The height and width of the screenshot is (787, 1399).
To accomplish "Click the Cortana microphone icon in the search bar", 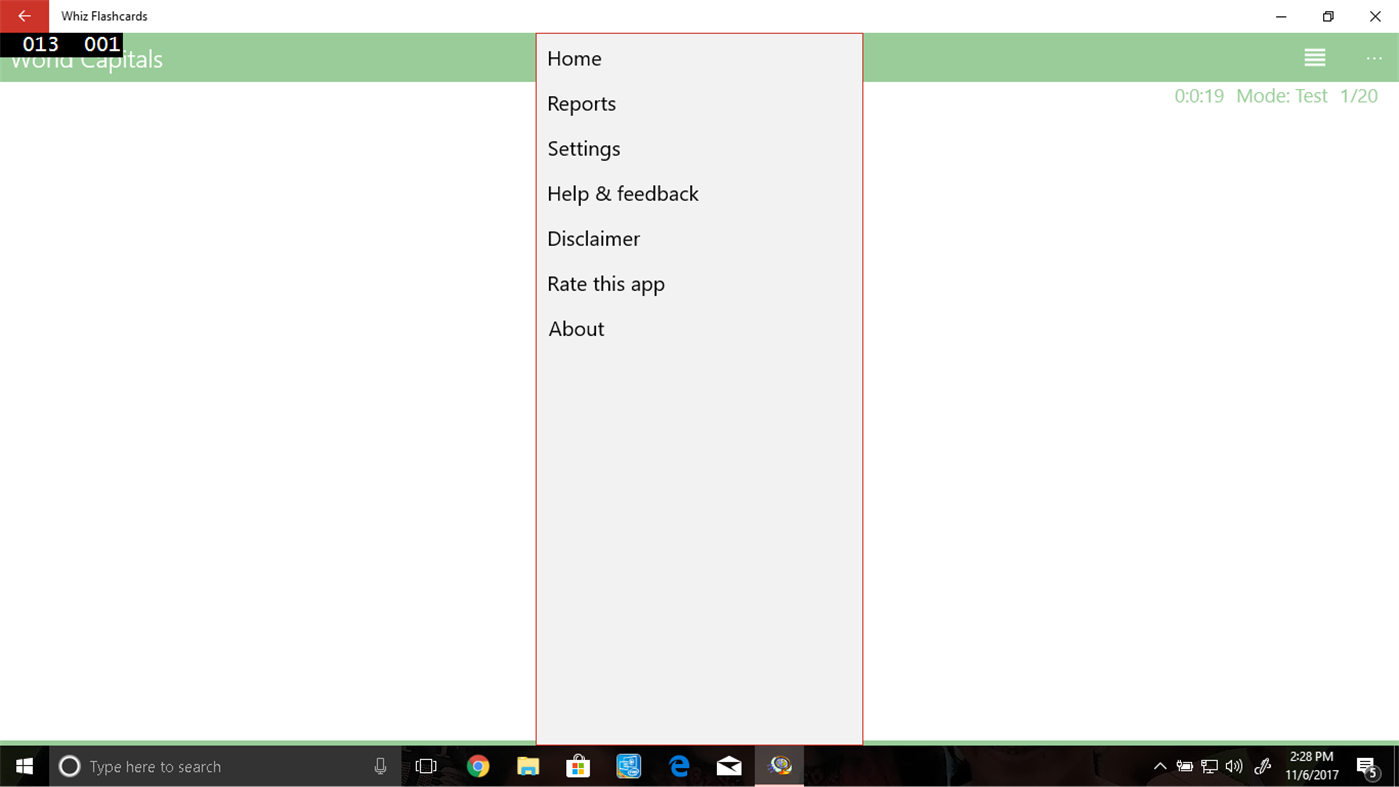I will pos(380,766).
